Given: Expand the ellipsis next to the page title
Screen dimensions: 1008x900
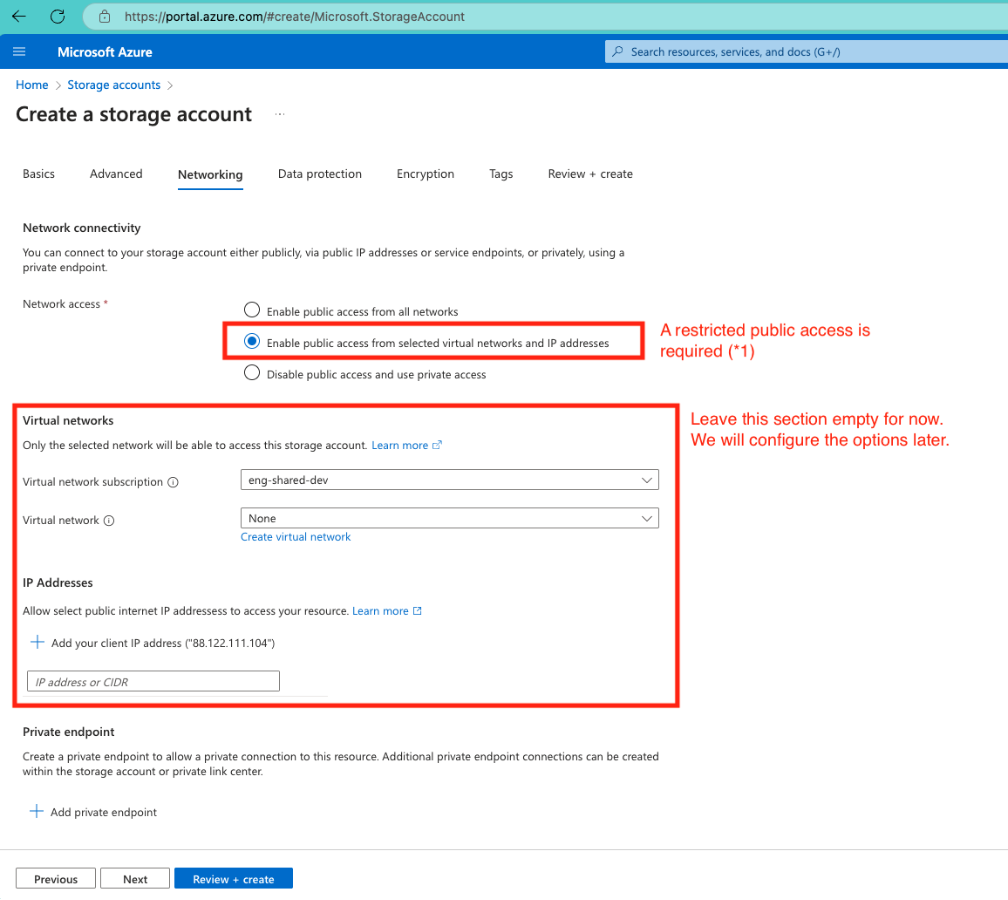Looking at the screenshot, I should click(x=280, y=113).
